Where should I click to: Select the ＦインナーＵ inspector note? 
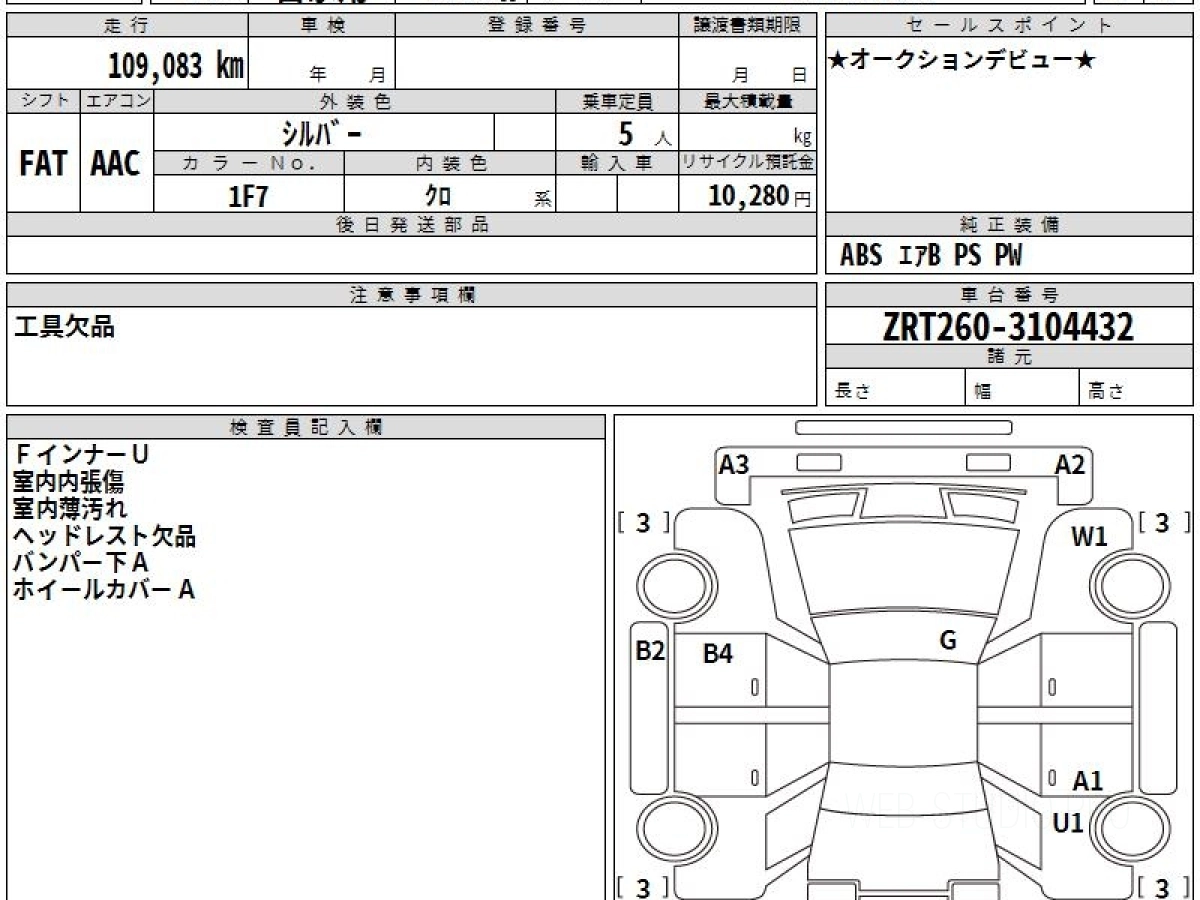(81, 455)
